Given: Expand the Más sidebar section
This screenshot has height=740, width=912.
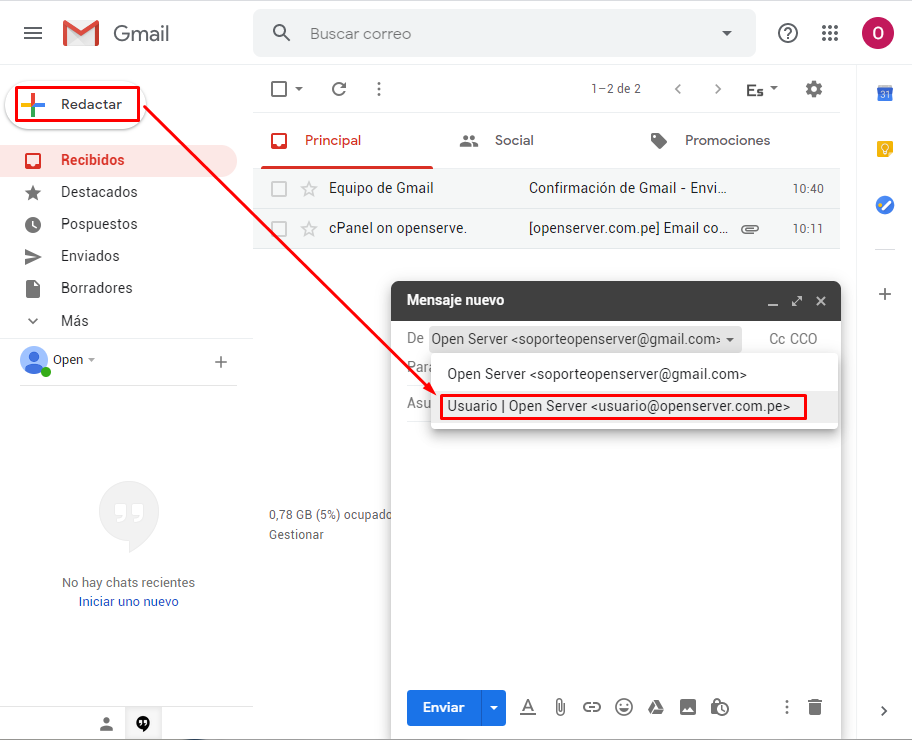Looking at the screenshot, I should coord(74,321).
